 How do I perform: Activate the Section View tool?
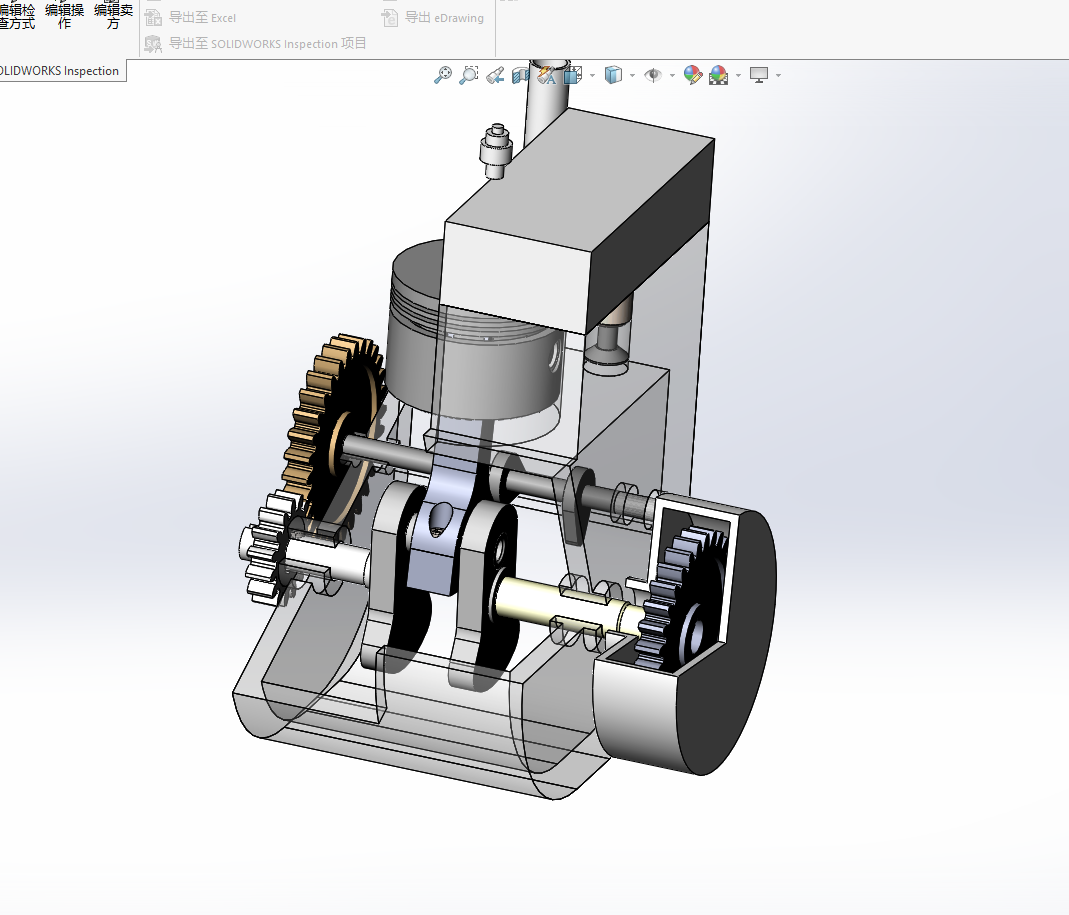coord(520,75)
